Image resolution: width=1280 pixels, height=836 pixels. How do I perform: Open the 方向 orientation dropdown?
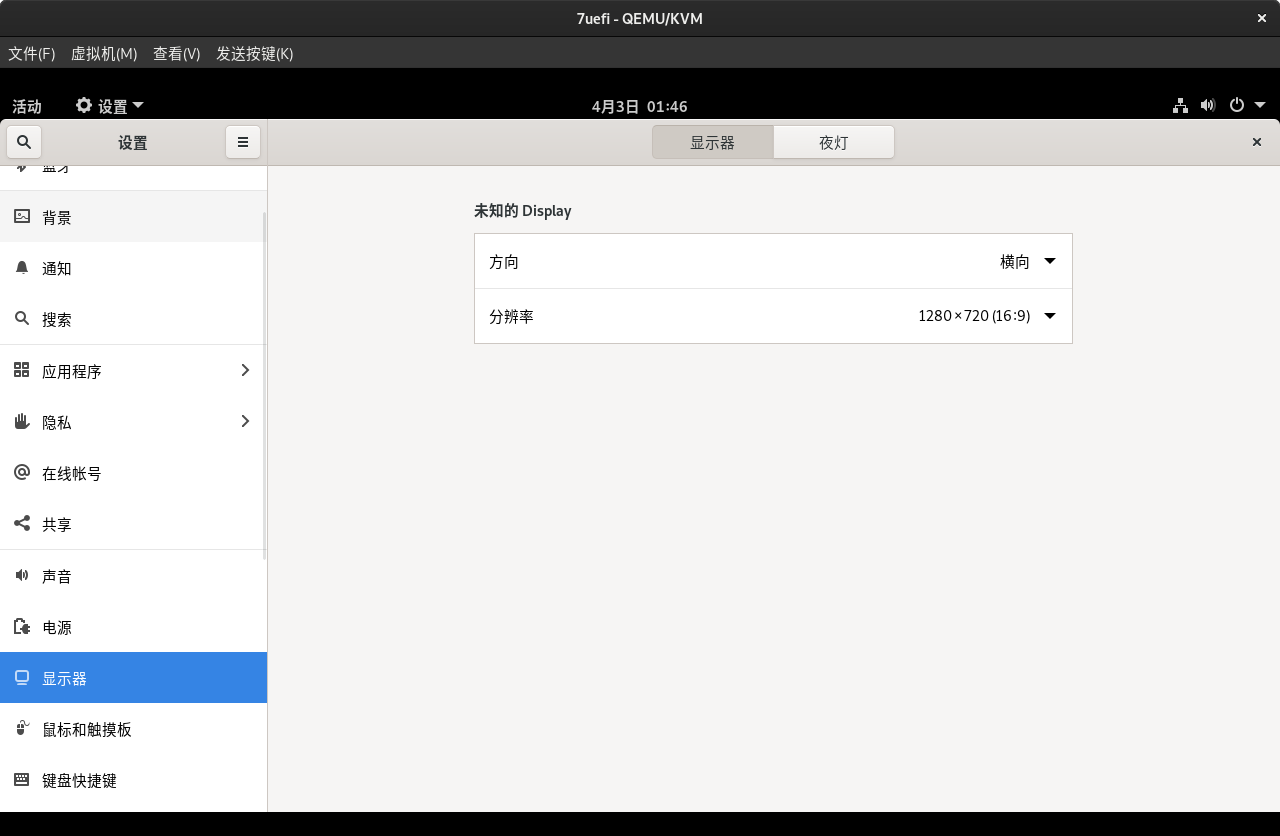pos(773,261)
